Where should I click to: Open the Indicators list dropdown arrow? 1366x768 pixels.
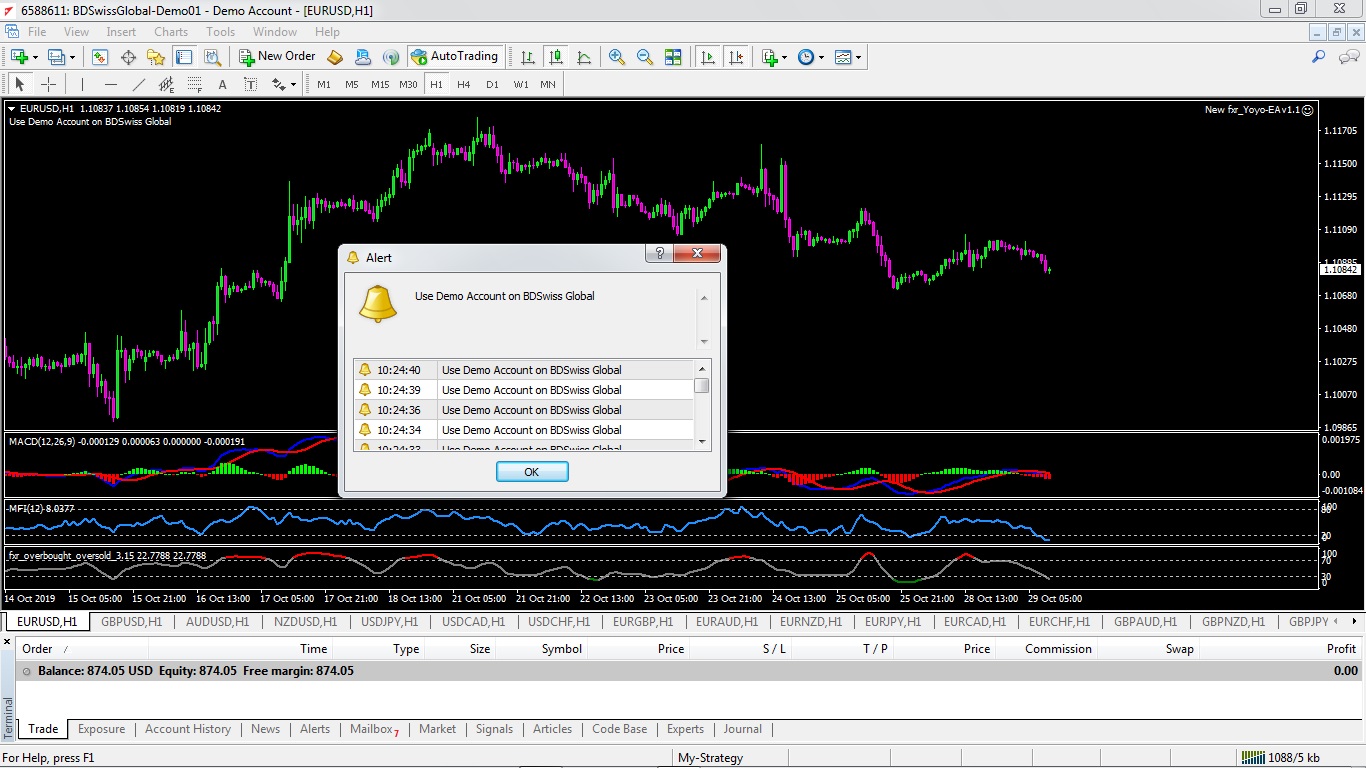(x=785, y=58)
